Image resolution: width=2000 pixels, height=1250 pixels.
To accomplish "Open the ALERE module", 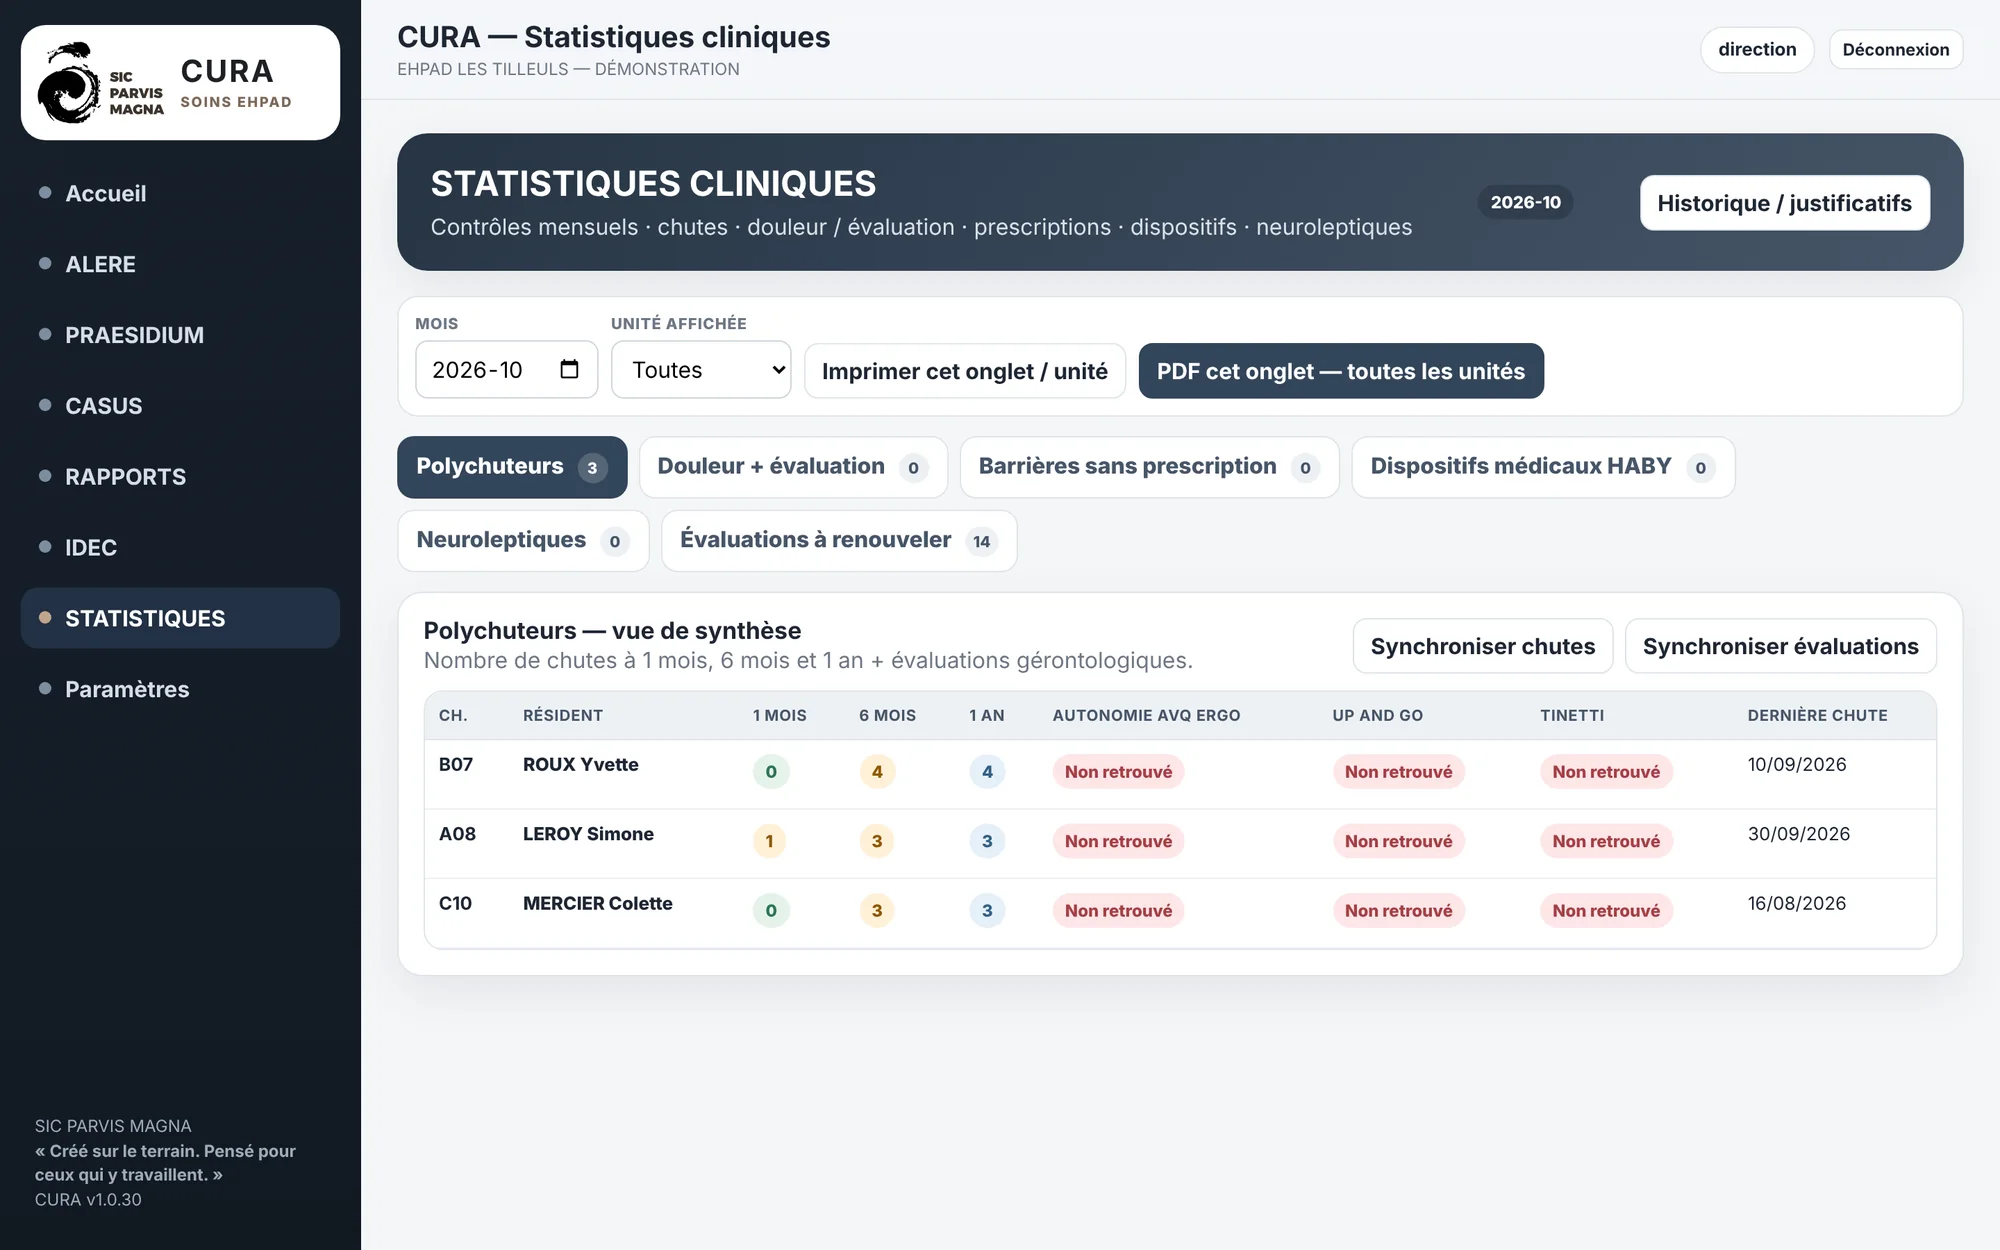I will pos(180,264).
